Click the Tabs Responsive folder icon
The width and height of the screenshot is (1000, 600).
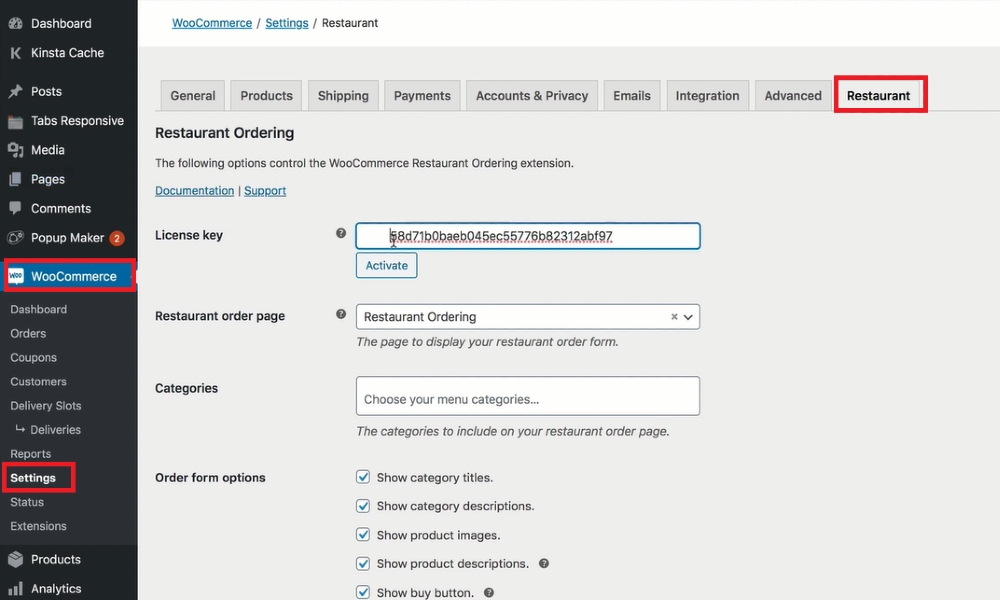(15, 121)
